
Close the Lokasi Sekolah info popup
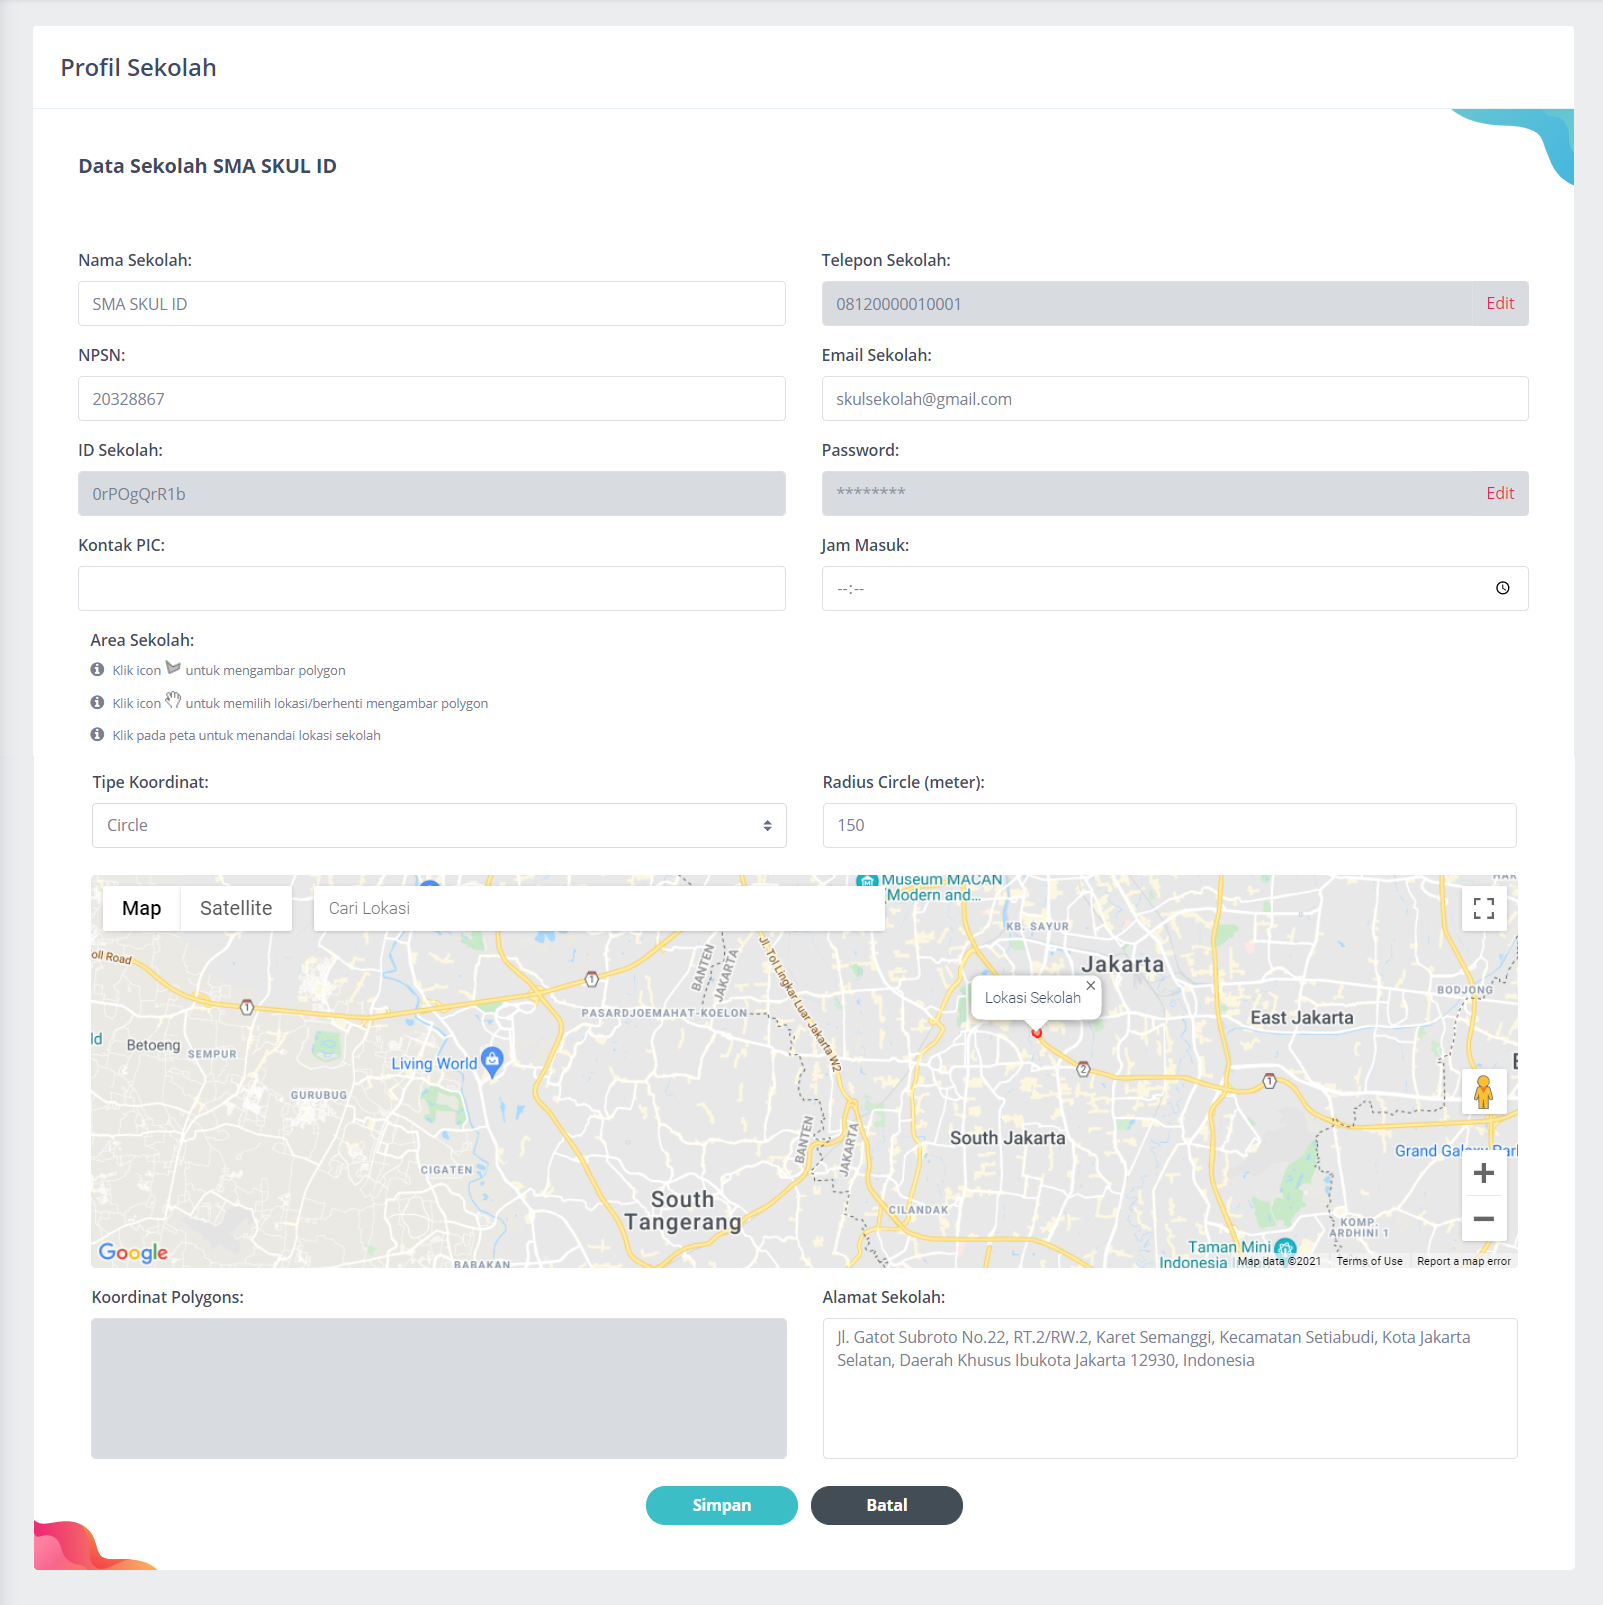pos(1091,985)
